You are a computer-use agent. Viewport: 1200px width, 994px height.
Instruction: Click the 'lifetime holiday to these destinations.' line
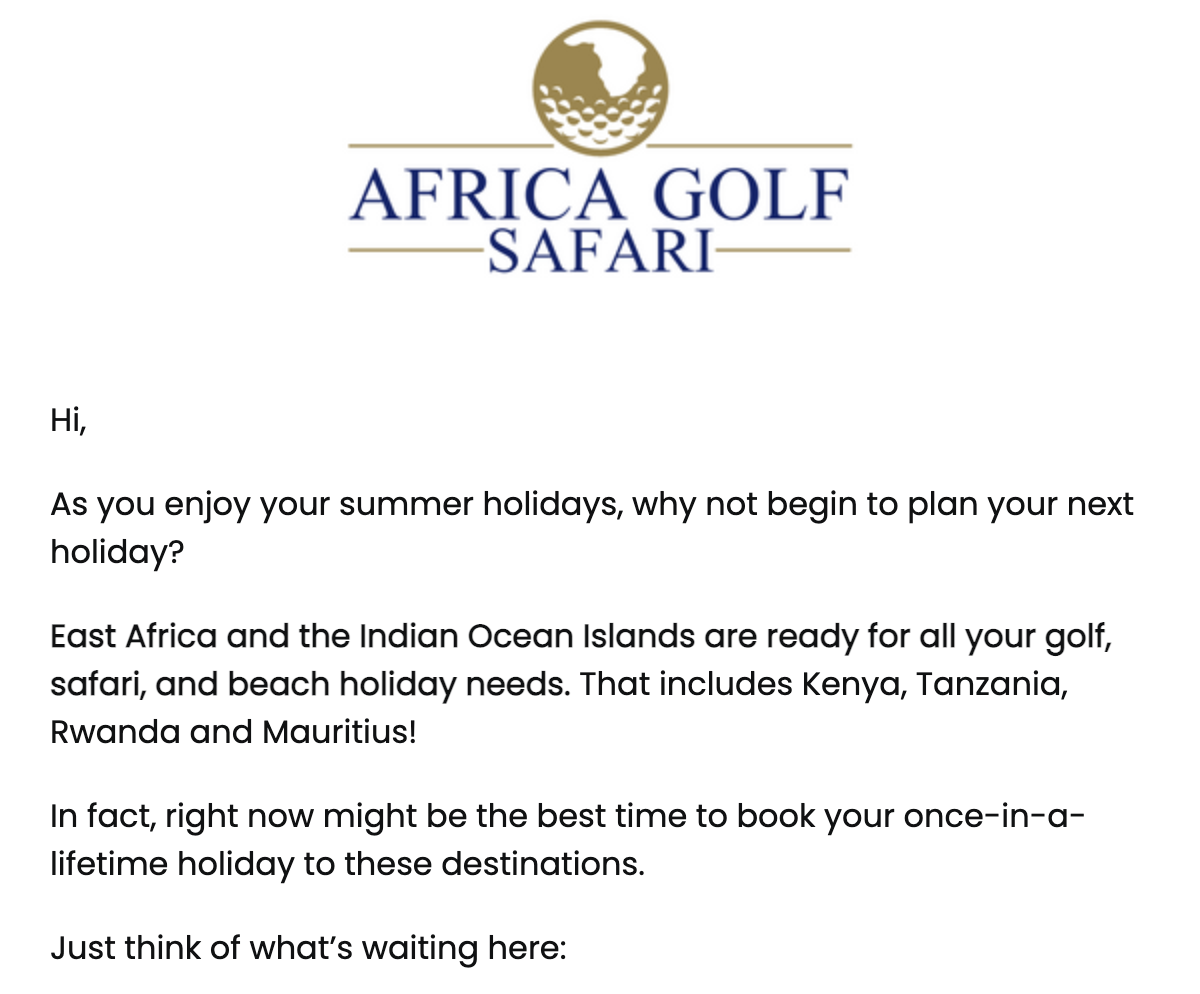coord(348,864)
